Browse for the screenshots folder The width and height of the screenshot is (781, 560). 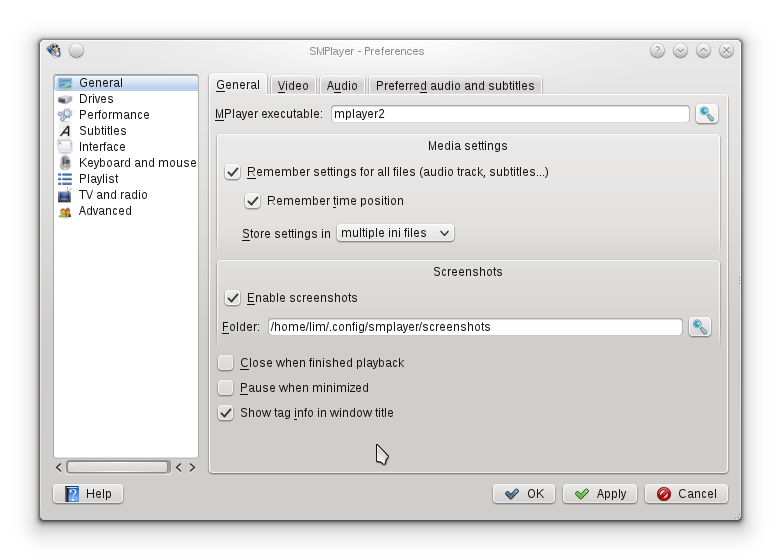point(699,327)
